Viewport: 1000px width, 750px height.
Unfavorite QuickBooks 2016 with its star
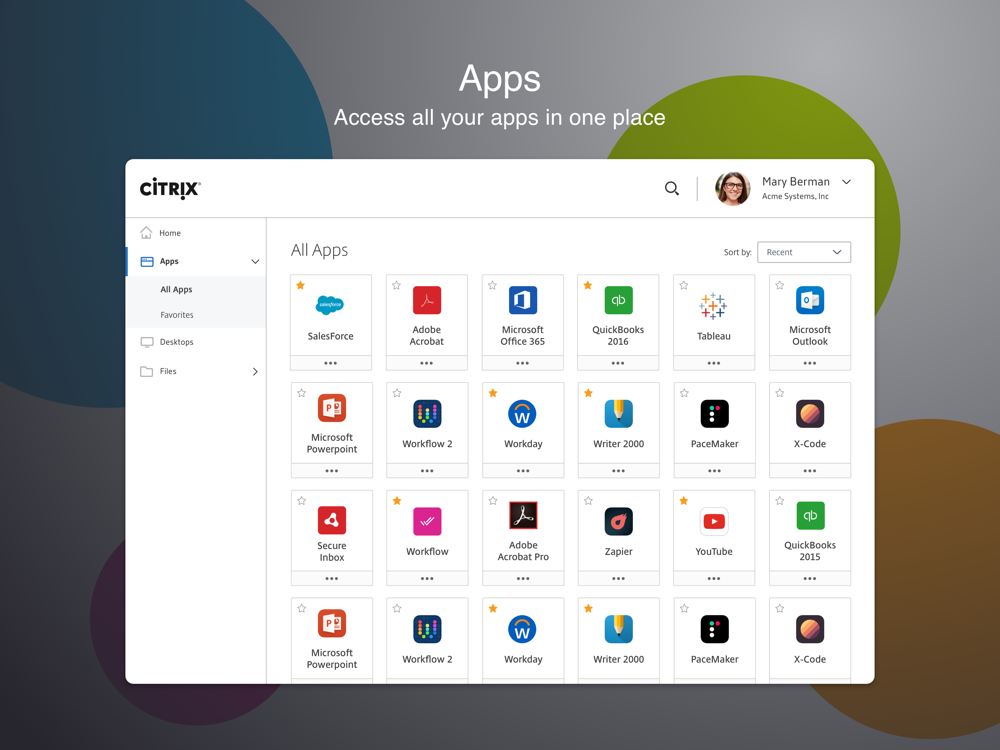[588, 285]
